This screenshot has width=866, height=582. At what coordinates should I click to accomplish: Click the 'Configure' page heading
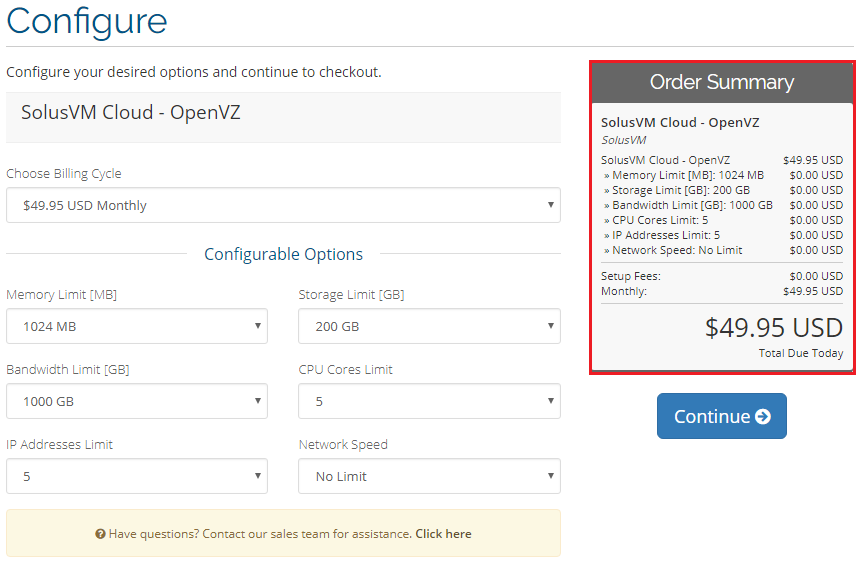click(87, 22)
